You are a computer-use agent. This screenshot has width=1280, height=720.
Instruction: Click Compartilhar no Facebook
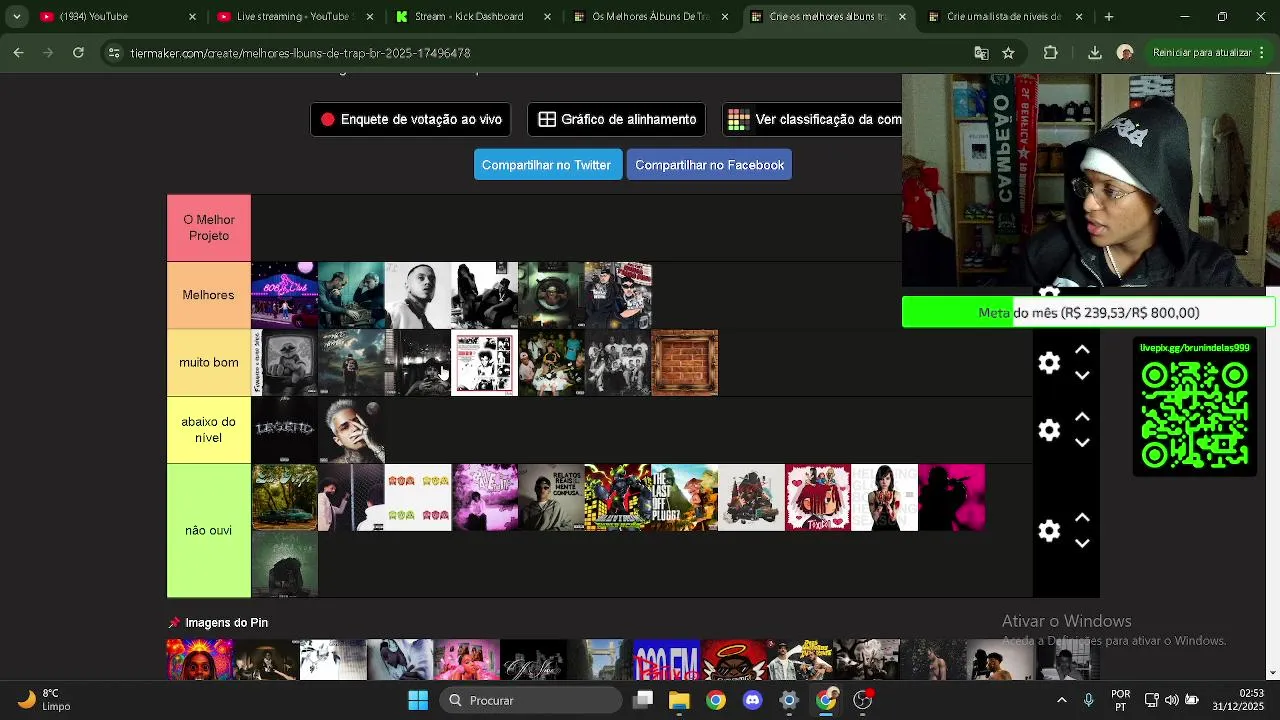(x=709, y=165)
